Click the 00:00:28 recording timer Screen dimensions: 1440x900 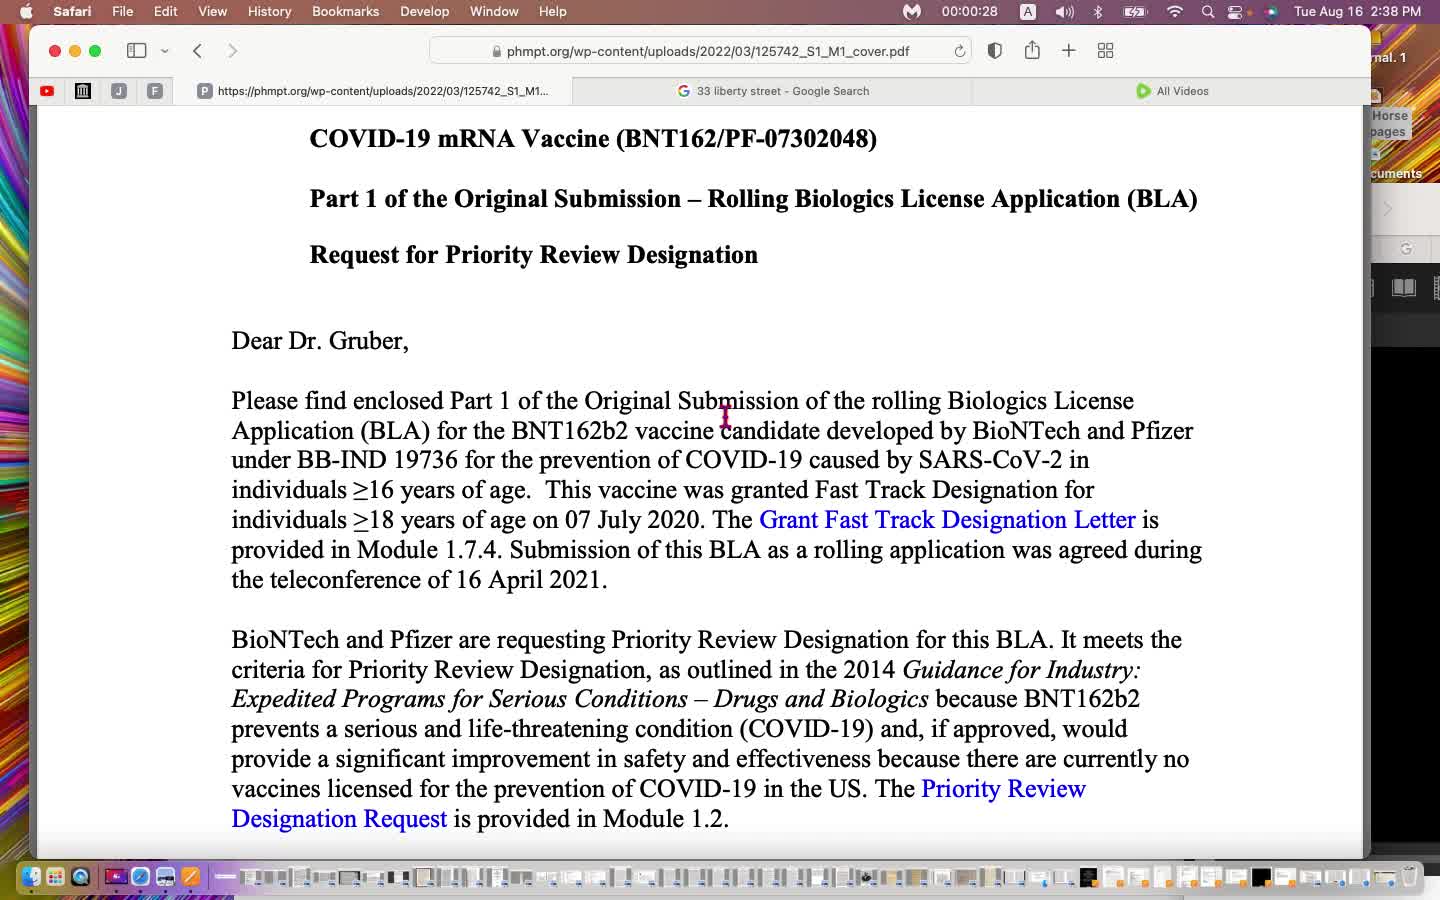pos(969,11)
